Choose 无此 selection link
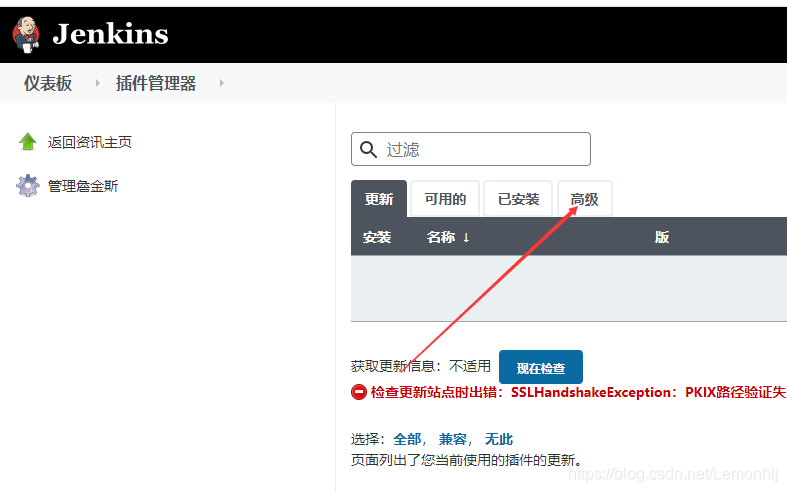This screenshot has height=492, width=787. 498,439
